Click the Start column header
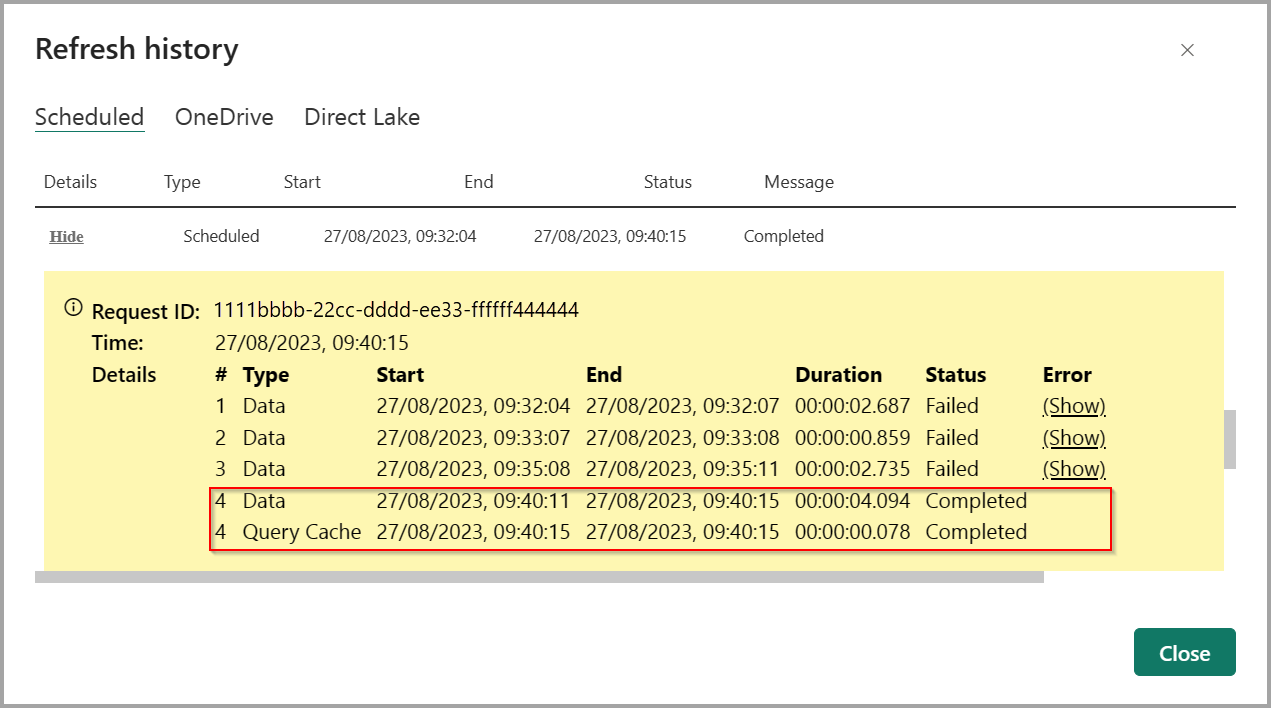This screenshot has width=1271, height=708. (302, 181)
